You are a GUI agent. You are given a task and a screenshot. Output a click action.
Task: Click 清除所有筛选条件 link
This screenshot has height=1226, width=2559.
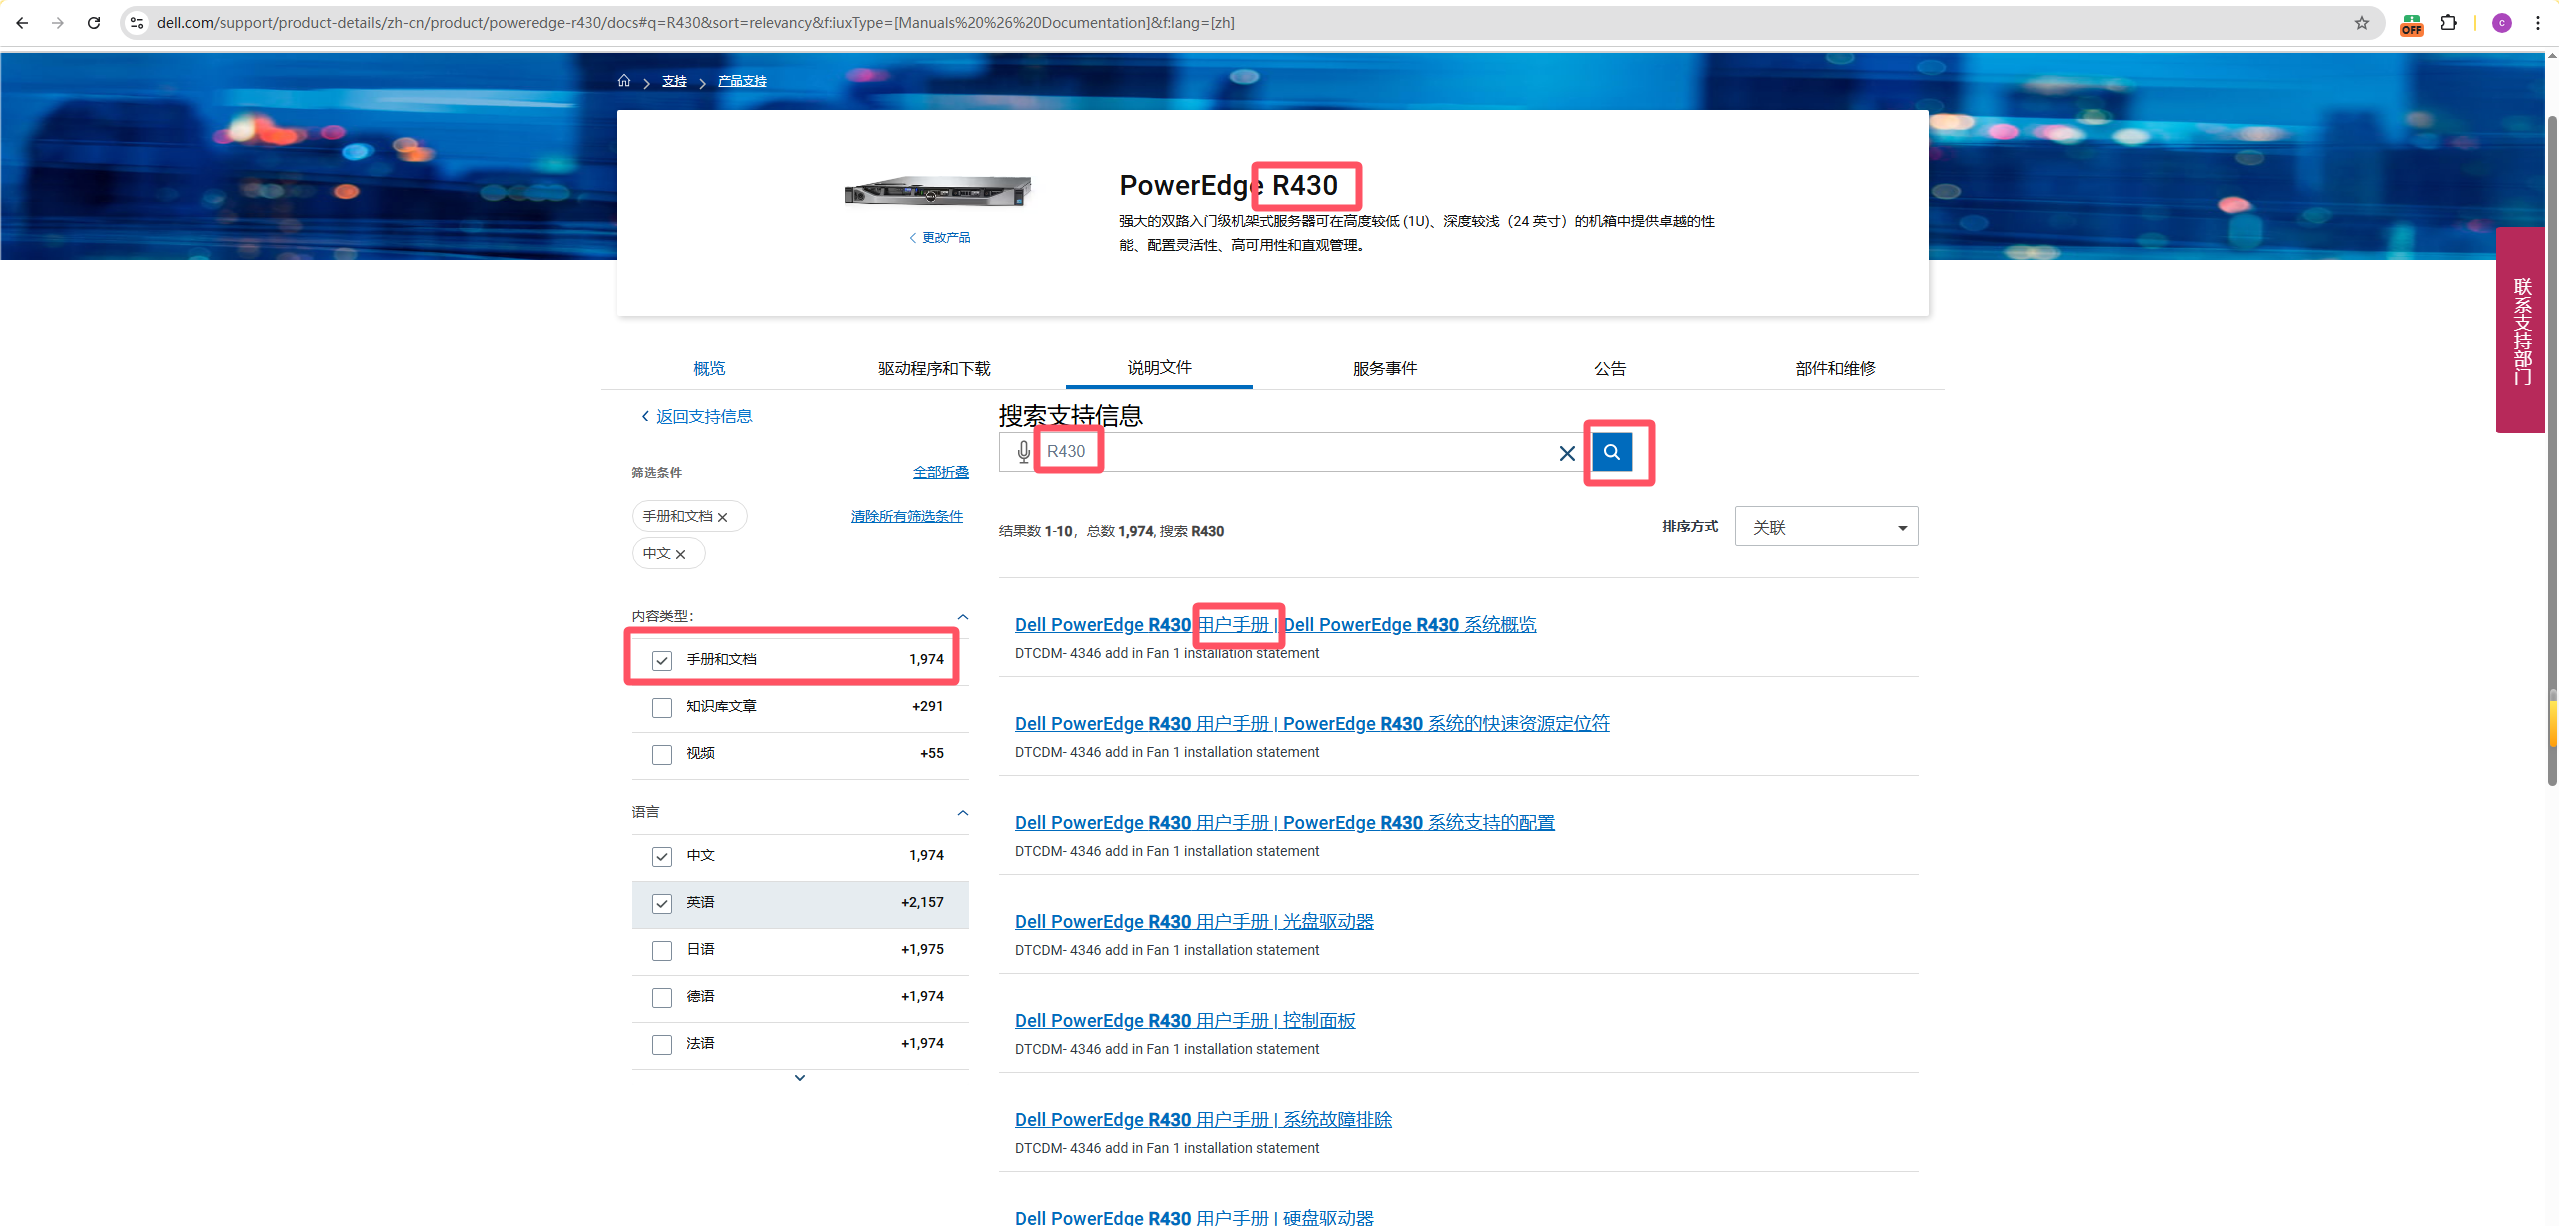[x=906, y=516]
